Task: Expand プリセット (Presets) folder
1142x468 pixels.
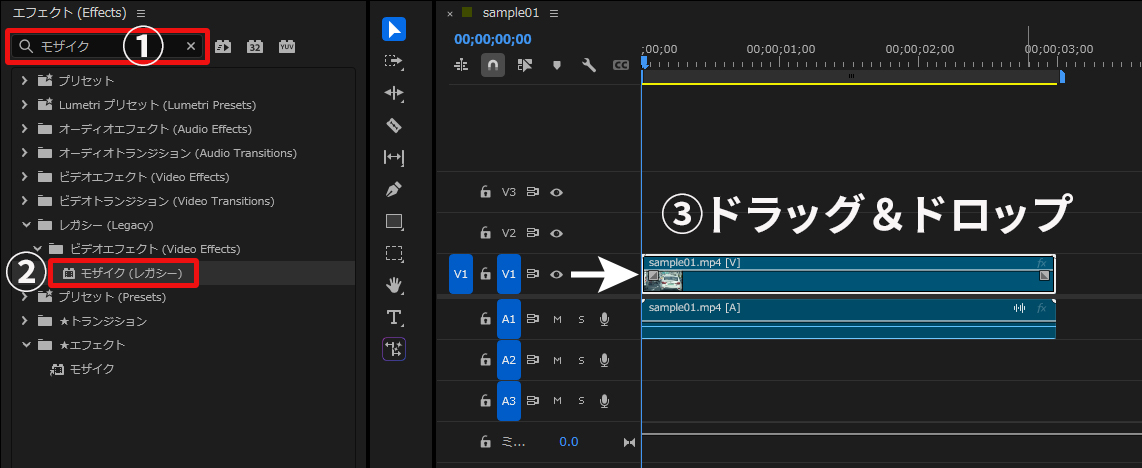Action: point(25,297)
